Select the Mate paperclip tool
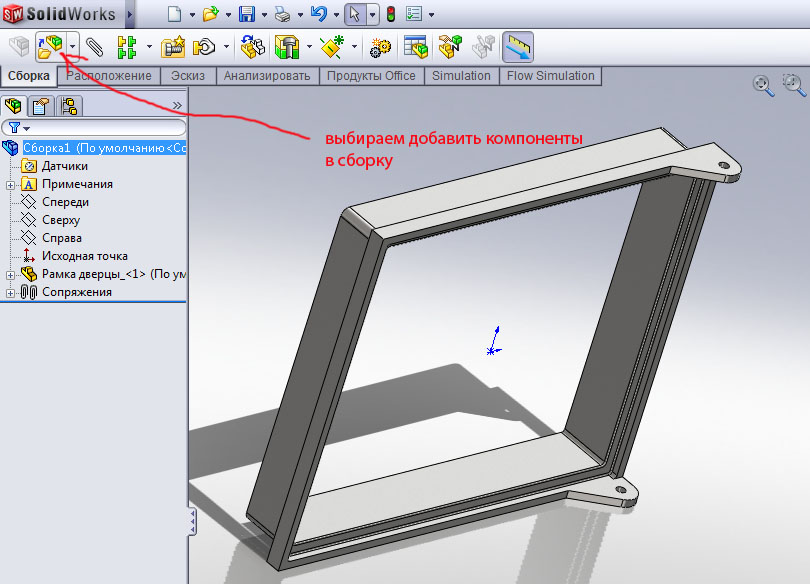 [x=94, y=46]
